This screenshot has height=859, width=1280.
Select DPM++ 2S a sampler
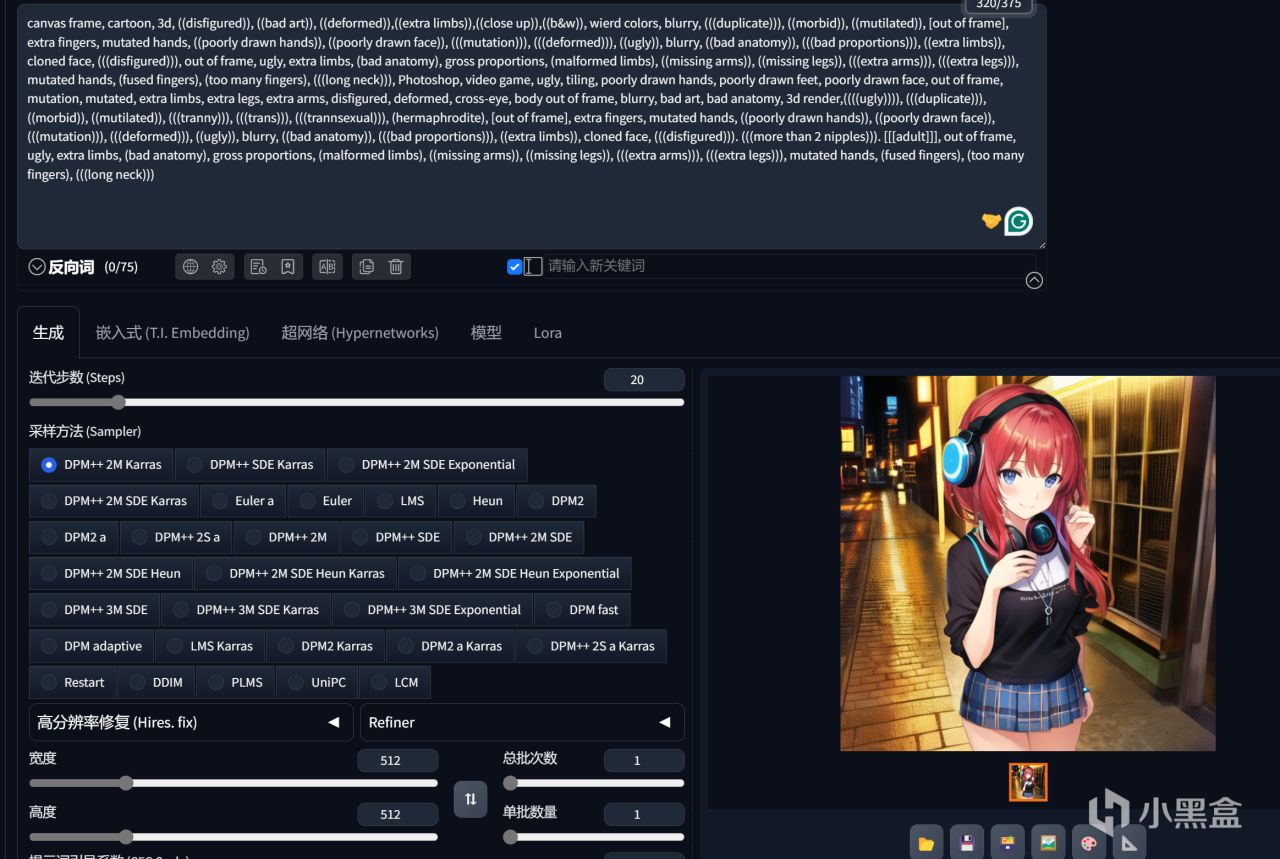(x=176, y=537)
